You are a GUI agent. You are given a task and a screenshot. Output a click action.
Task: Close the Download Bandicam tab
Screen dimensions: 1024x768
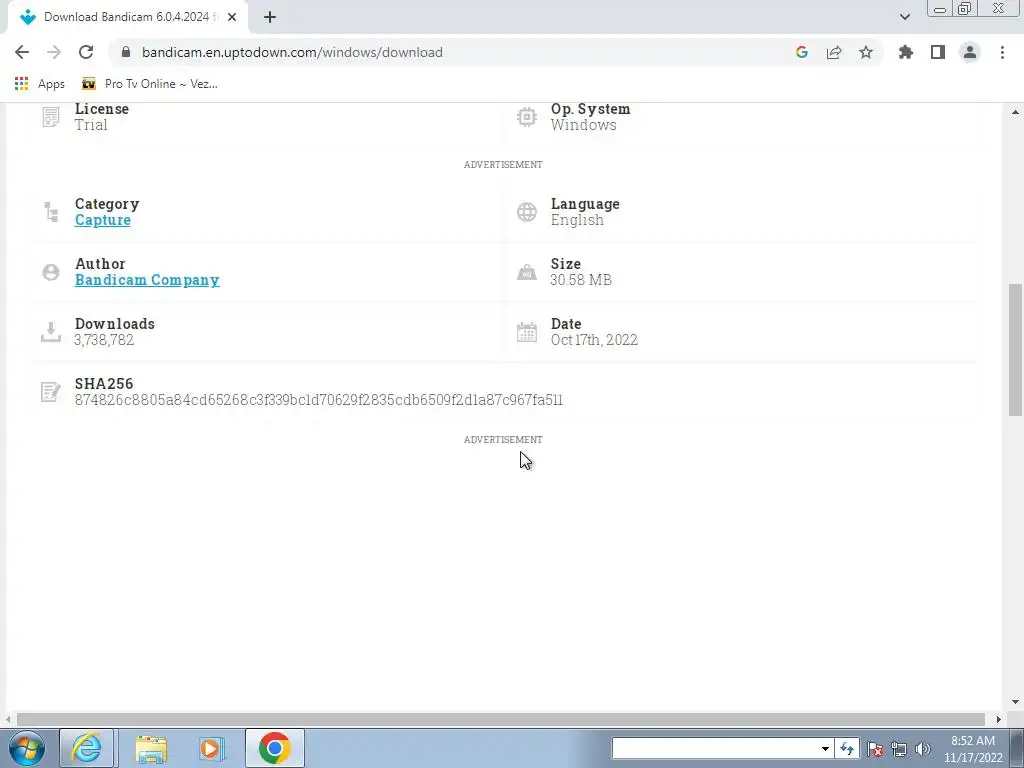click(232, 17)
